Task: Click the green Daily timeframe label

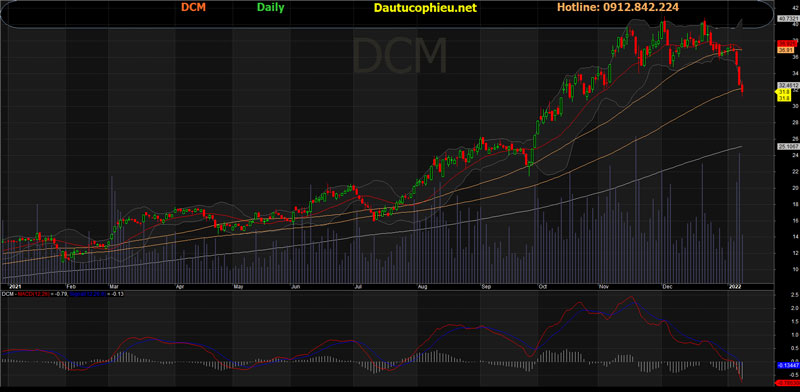Action: [x=270, y=7]
